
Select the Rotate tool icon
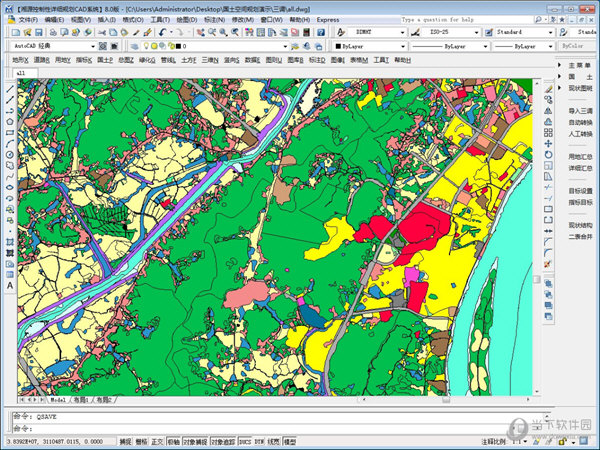click(548, 154)
